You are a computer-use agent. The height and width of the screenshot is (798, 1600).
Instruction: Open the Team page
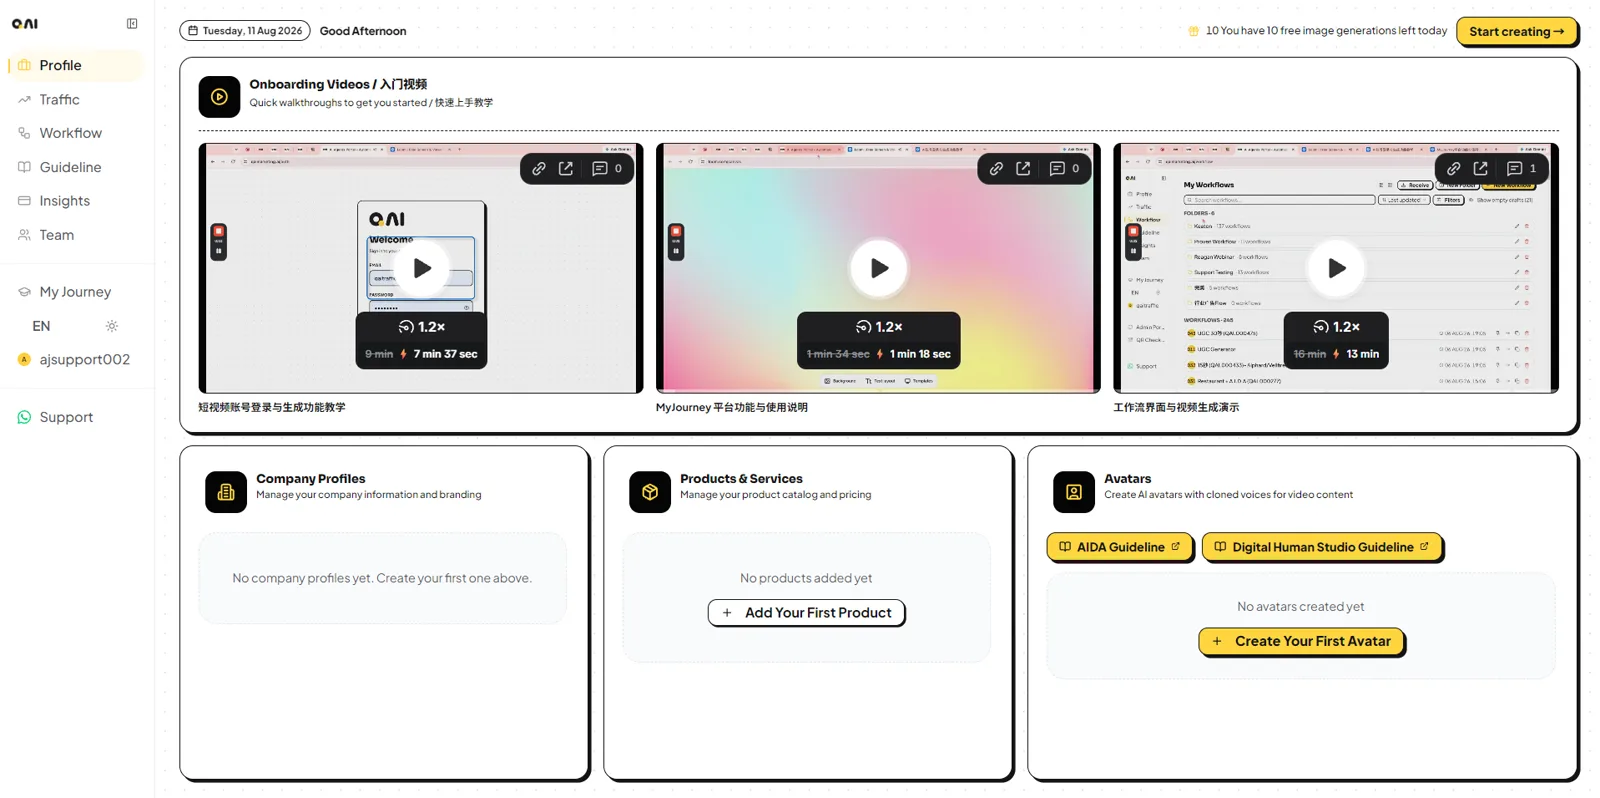click(x=76, y=235)
